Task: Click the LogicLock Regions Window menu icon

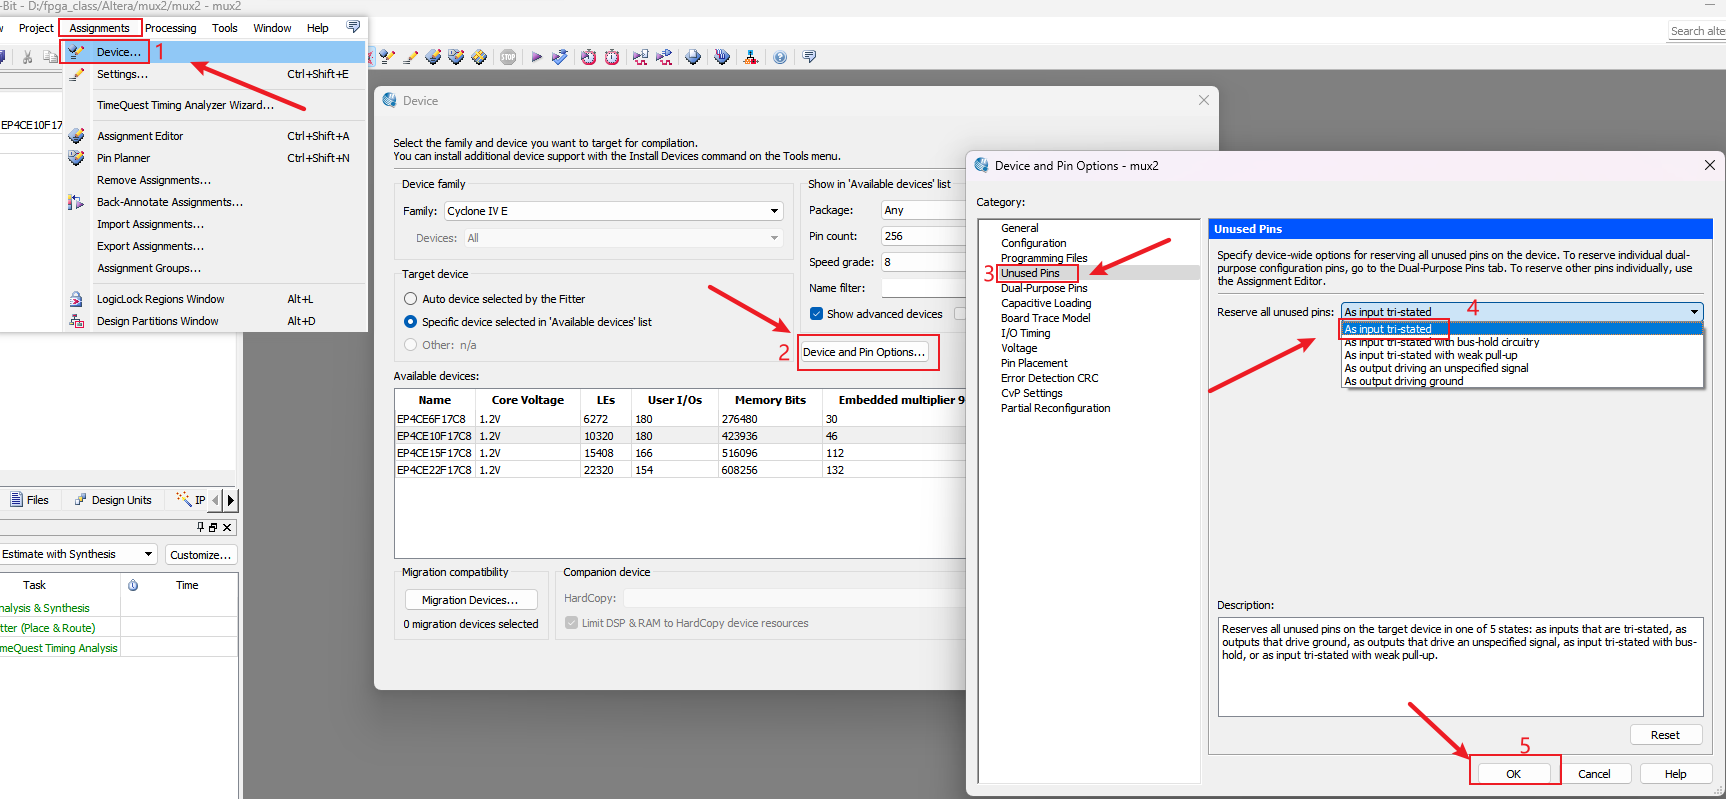Action: coord(76,299)
